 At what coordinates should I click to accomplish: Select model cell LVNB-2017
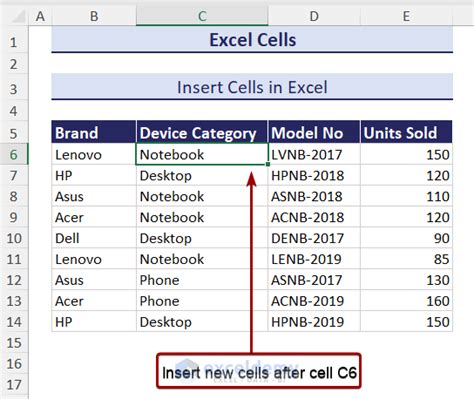click(x=314, y=154)
